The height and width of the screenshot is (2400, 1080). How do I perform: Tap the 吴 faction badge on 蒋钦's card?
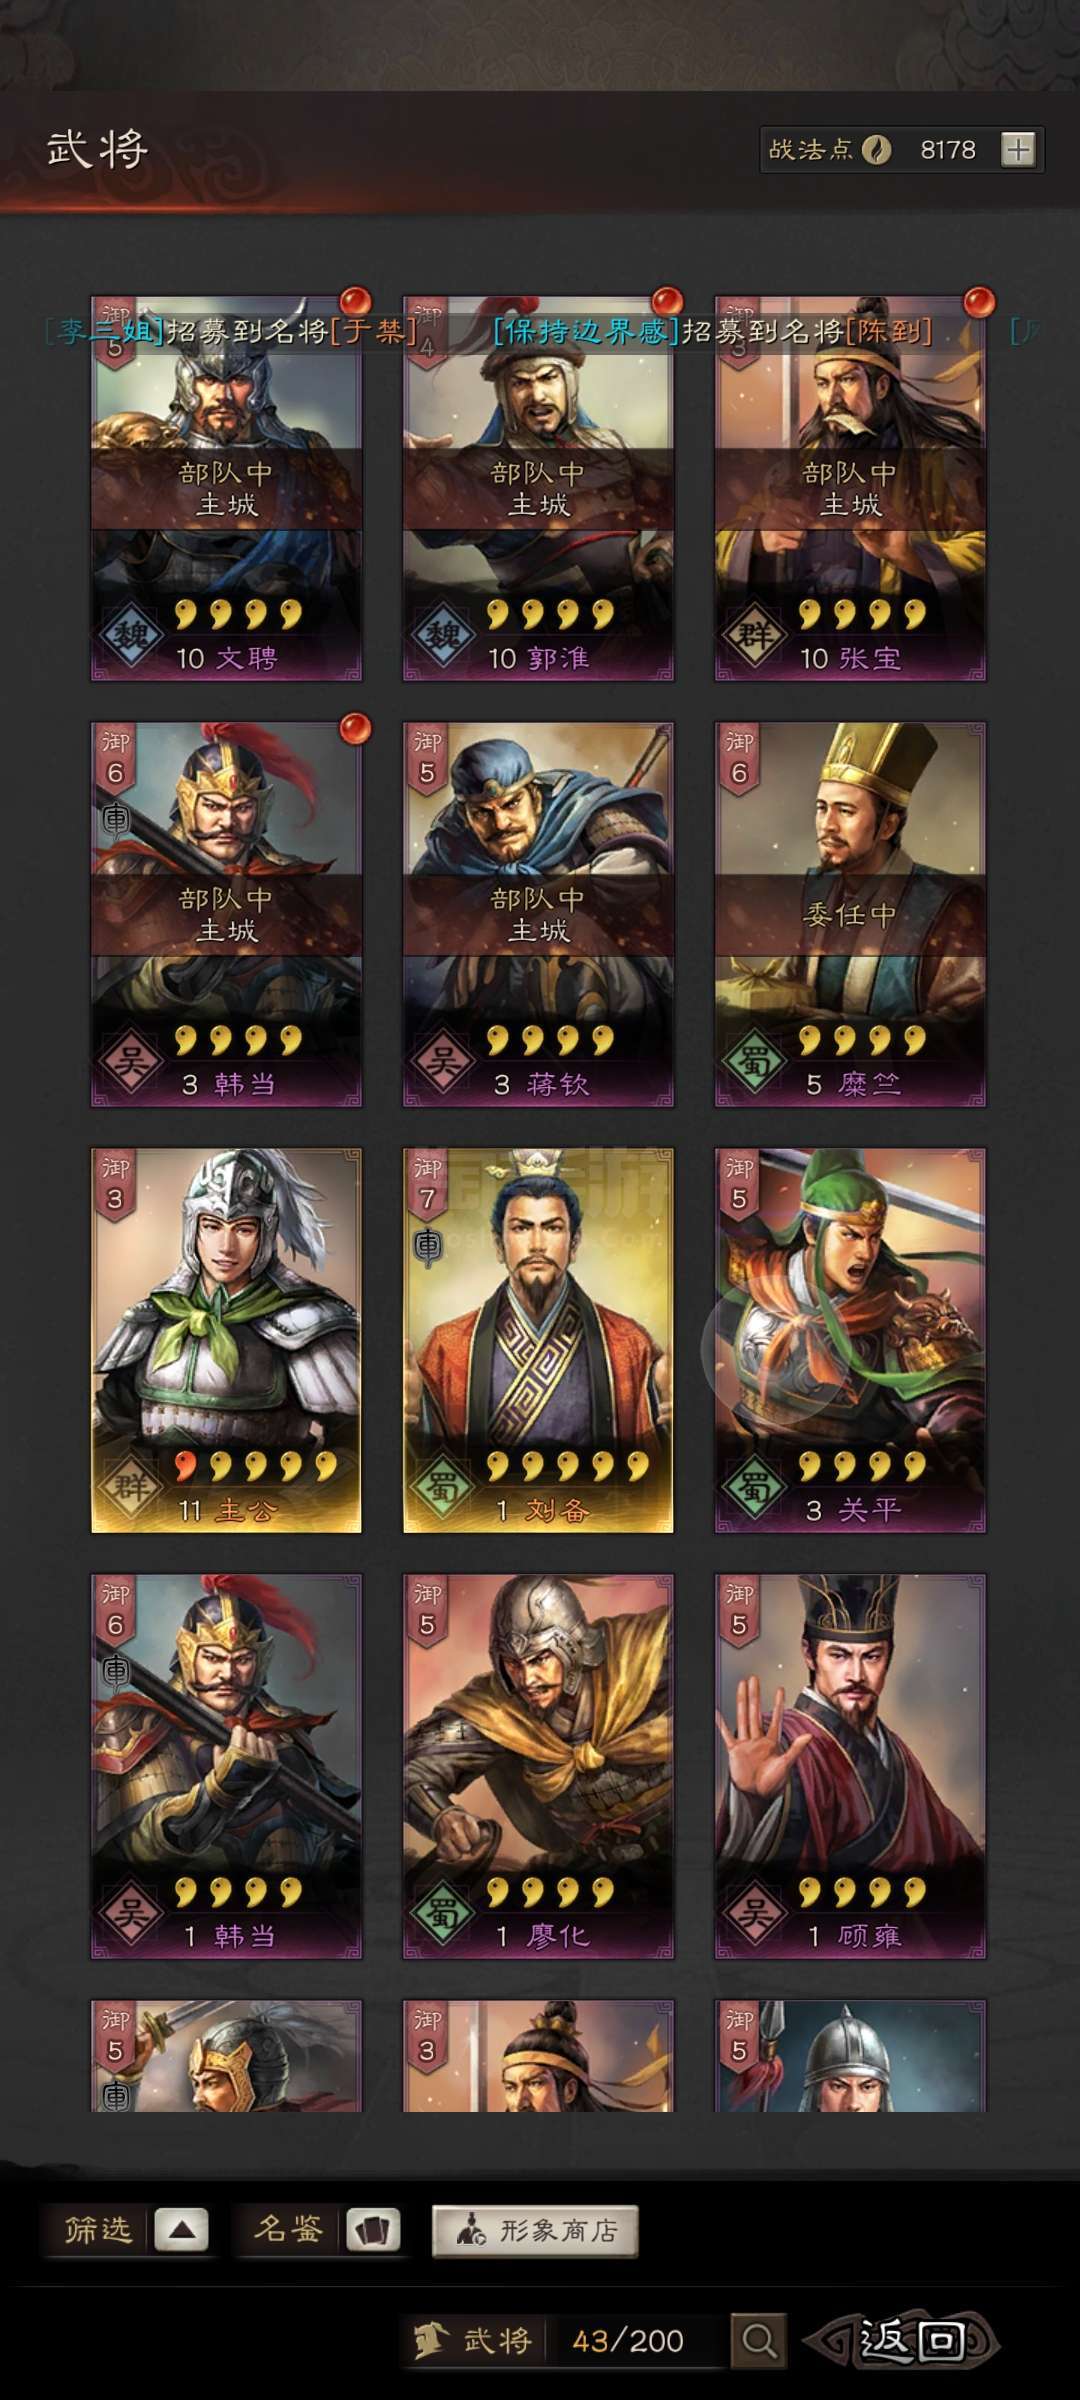pyautogui.click(x=443, y=1061)
